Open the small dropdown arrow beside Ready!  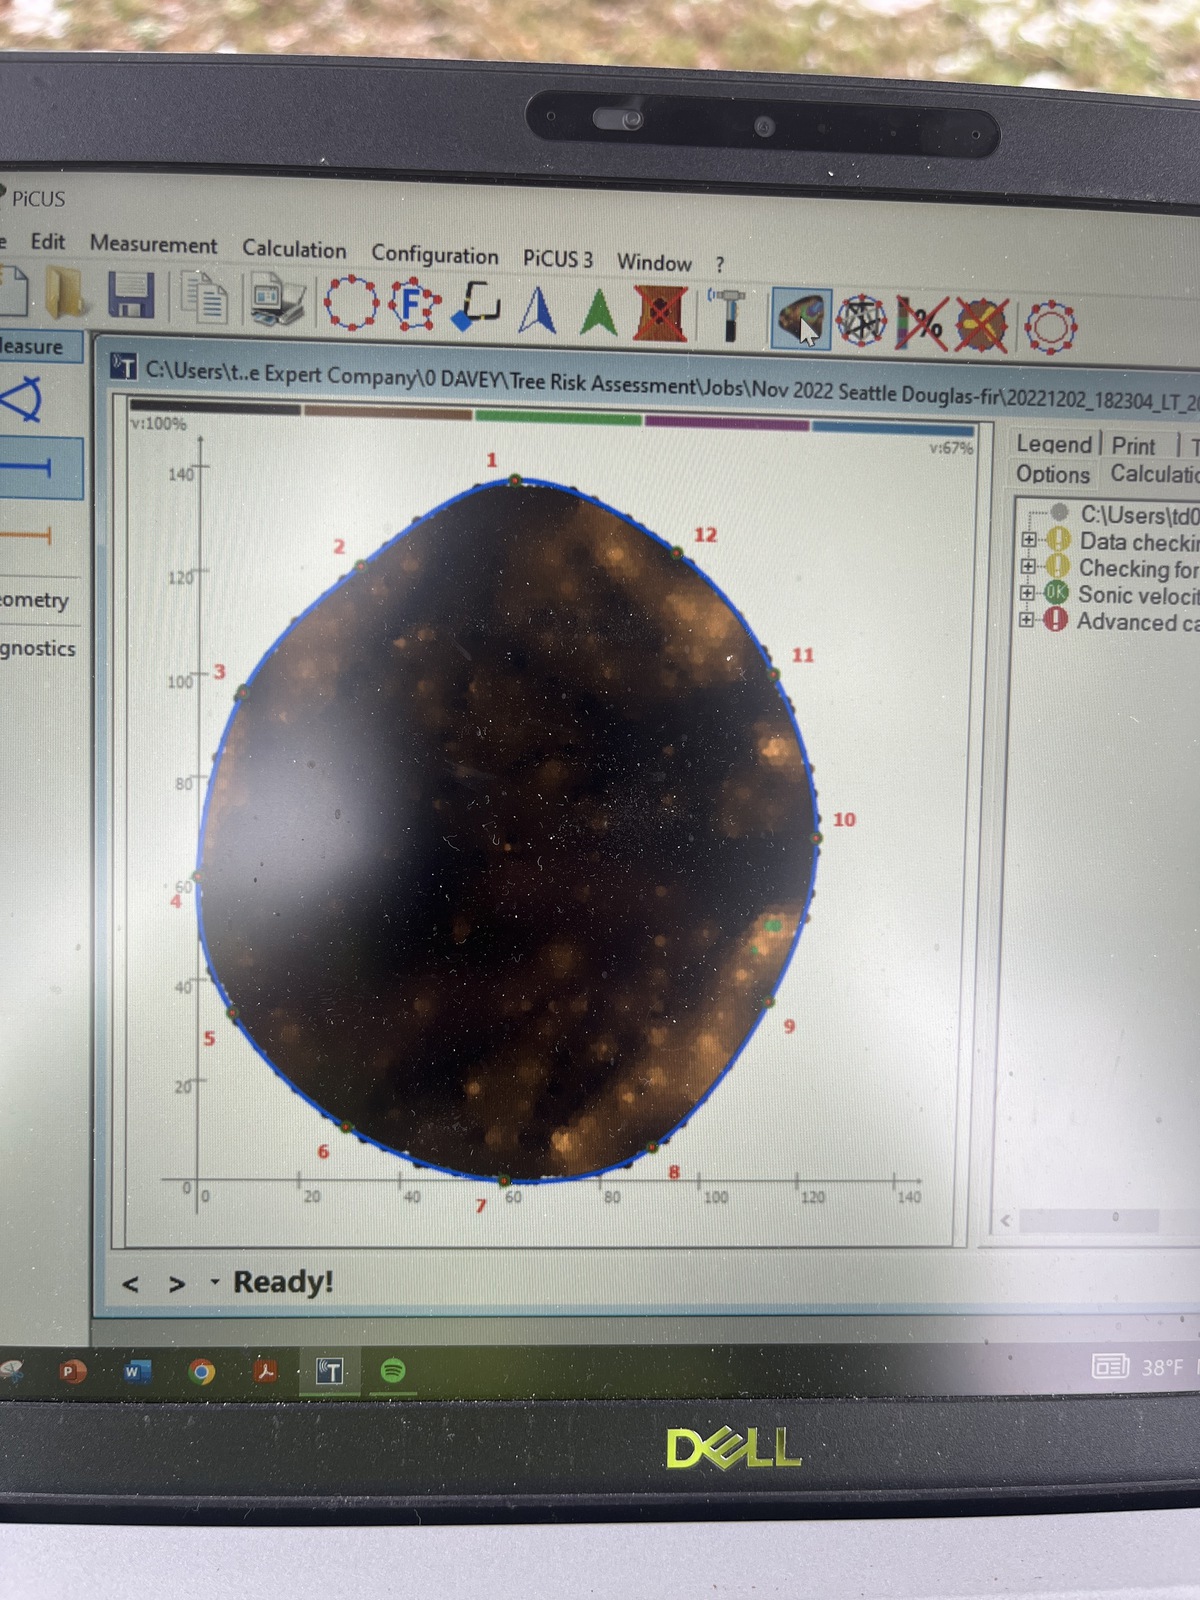click(x=214, y=1282)
